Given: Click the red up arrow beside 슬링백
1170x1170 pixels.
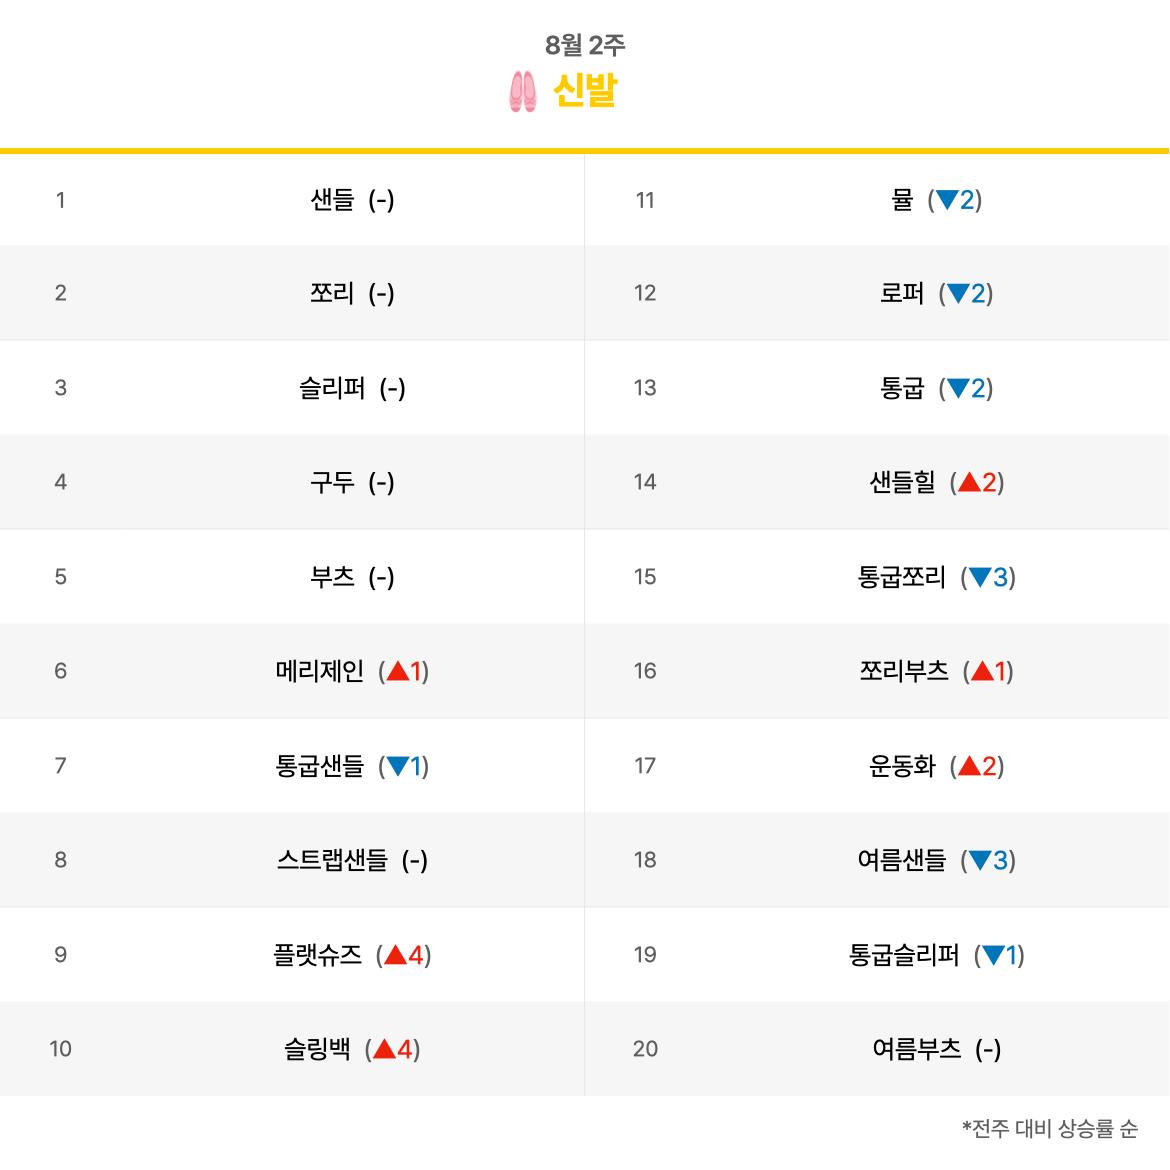Looking at the screenshot, I should 384,1049.
